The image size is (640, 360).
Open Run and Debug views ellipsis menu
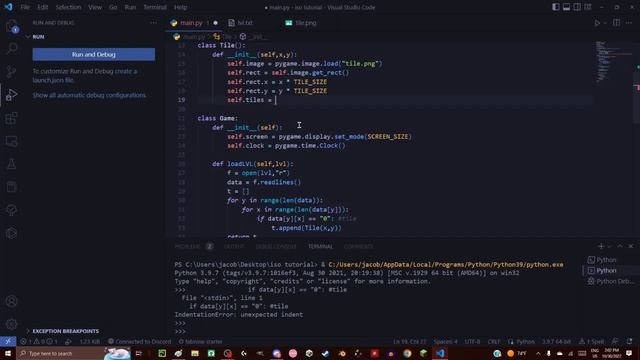pos(153,23)
